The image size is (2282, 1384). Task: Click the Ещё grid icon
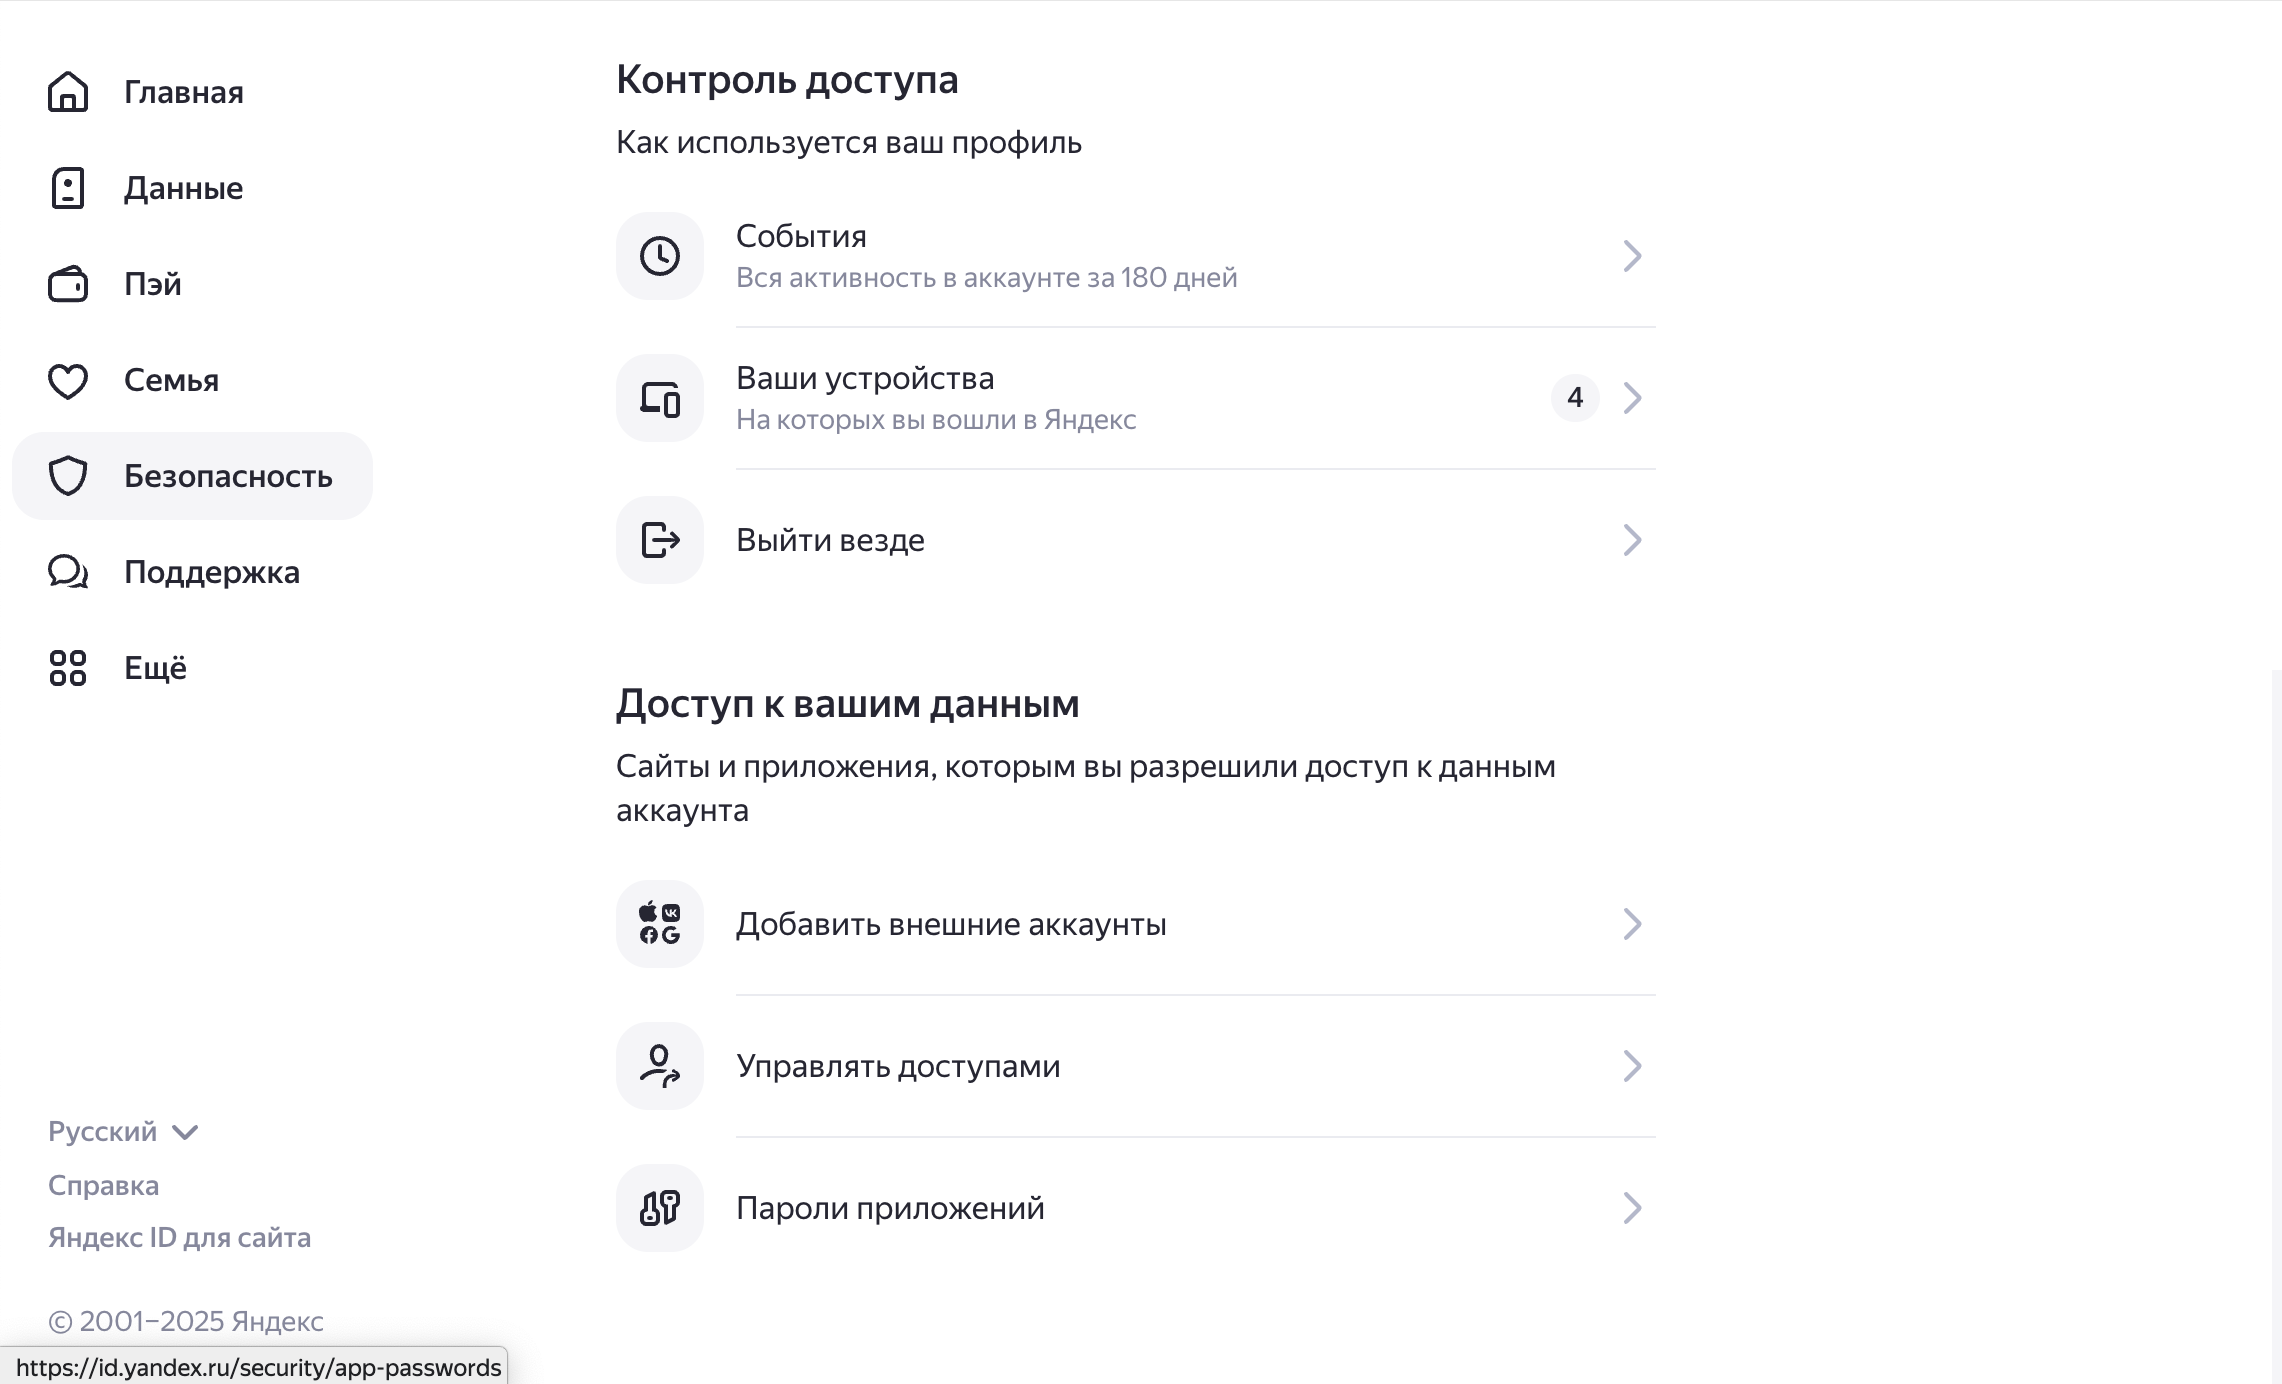tap(67, 668)
